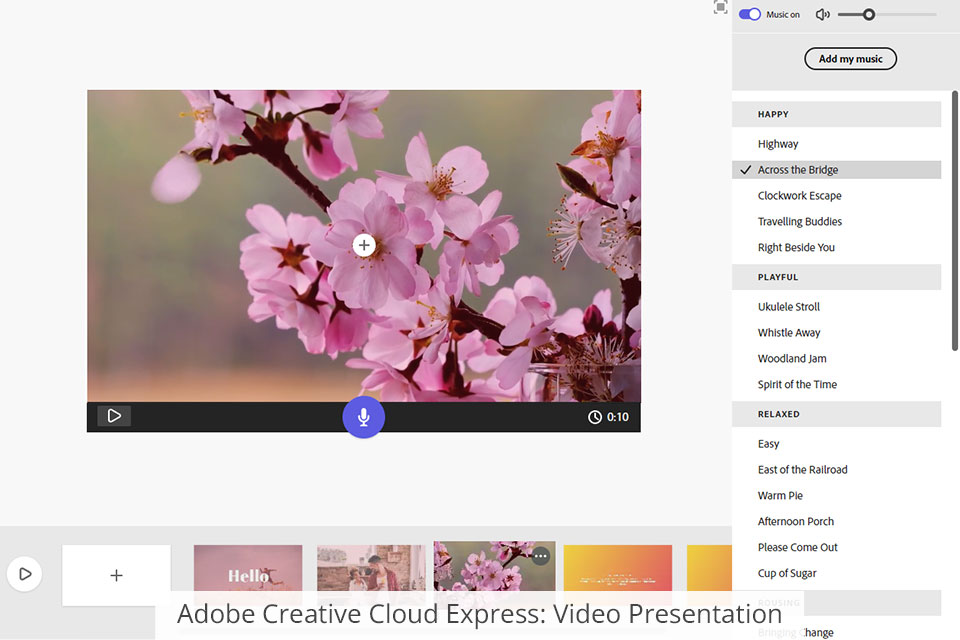This screenshot has height=640, width=960.
Task: Click the Add my music button
Action: point(850,59)
